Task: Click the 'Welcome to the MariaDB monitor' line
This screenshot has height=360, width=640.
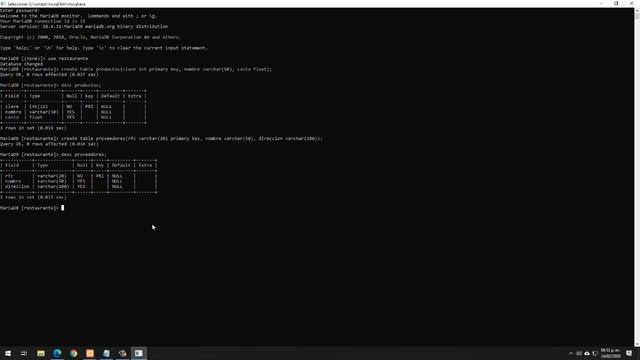Action: click(78, 16)
